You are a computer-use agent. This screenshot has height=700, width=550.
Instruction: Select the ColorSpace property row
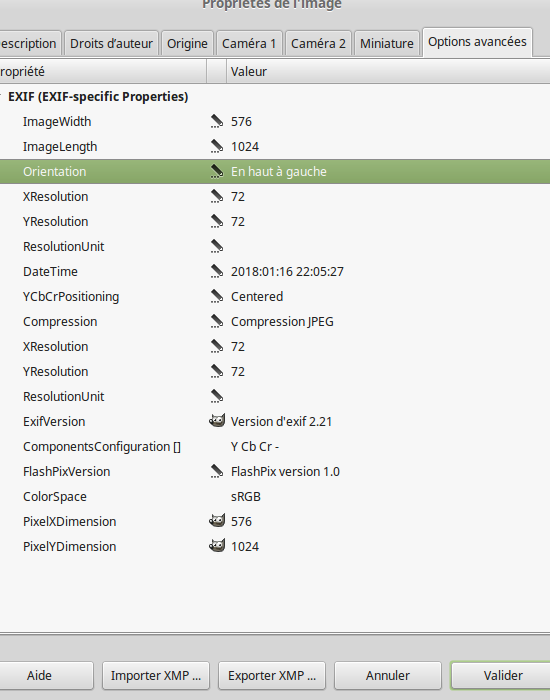click(275, 496)
